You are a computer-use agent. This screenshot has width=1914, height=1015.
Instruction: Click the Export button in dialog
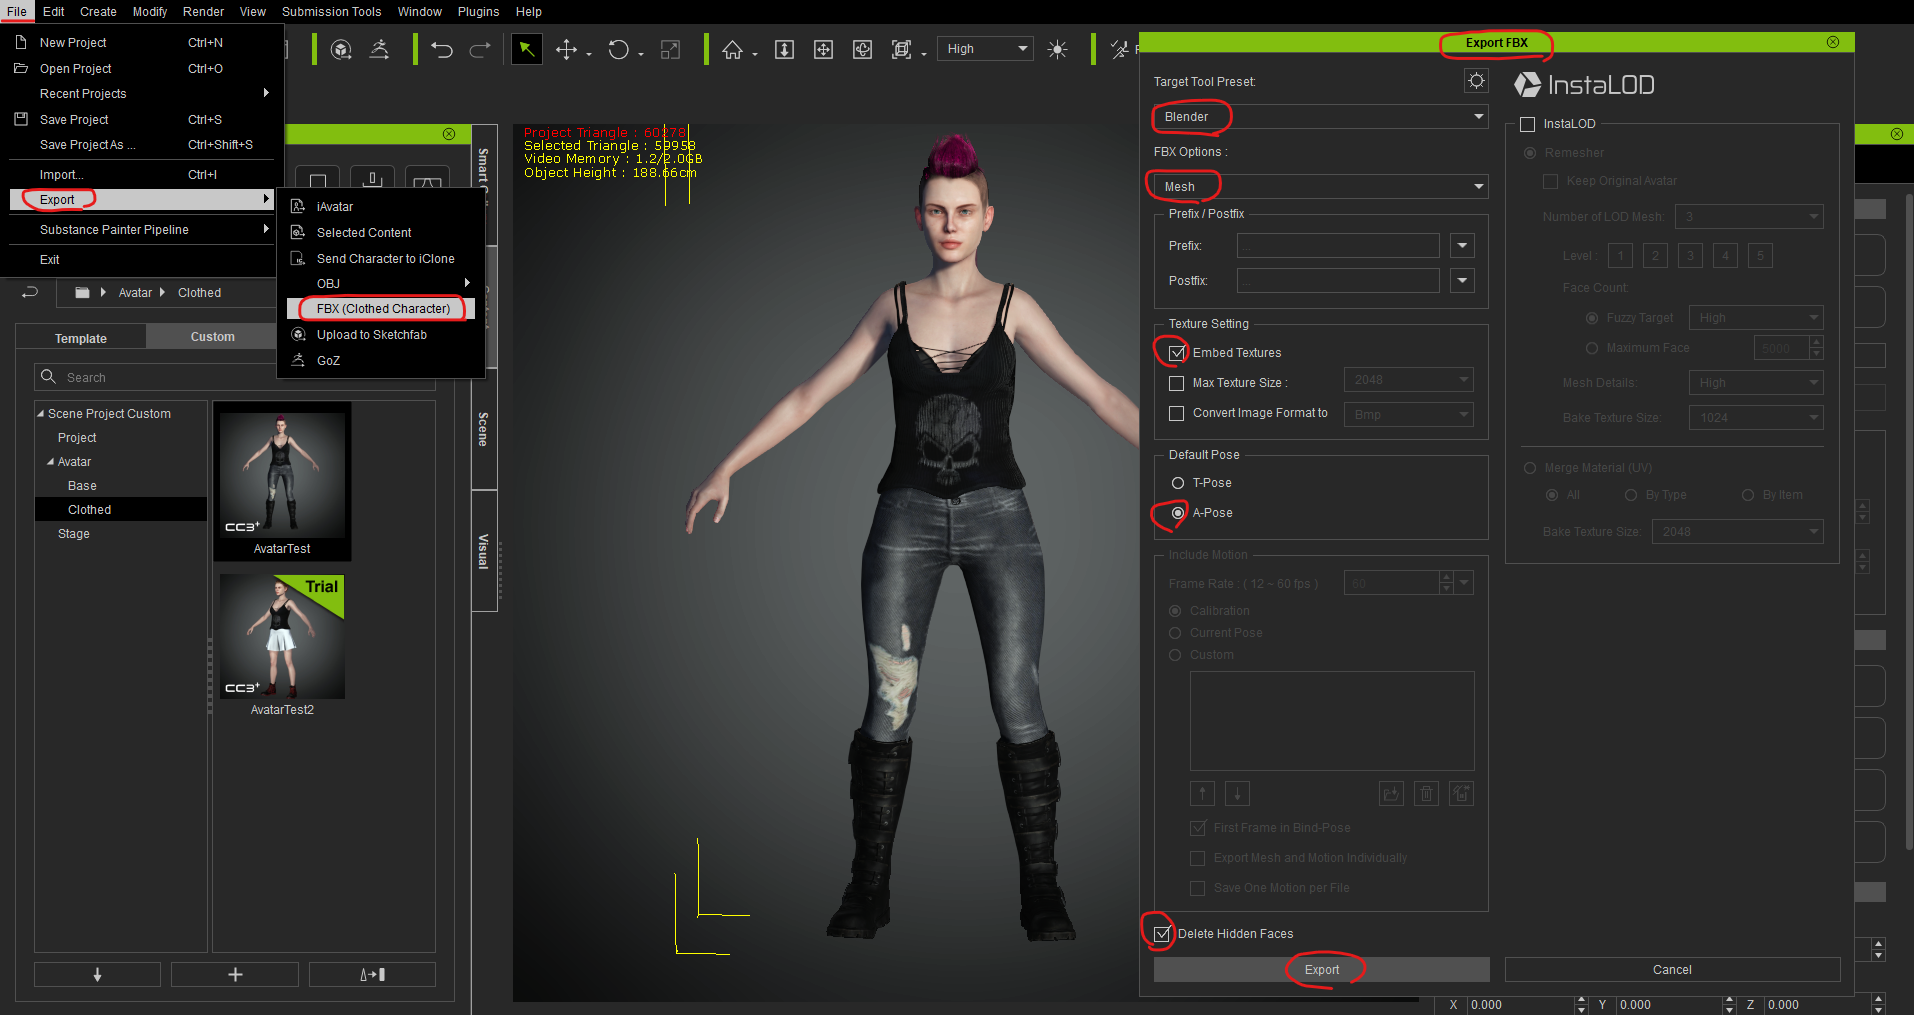(x=1321, y=969)
